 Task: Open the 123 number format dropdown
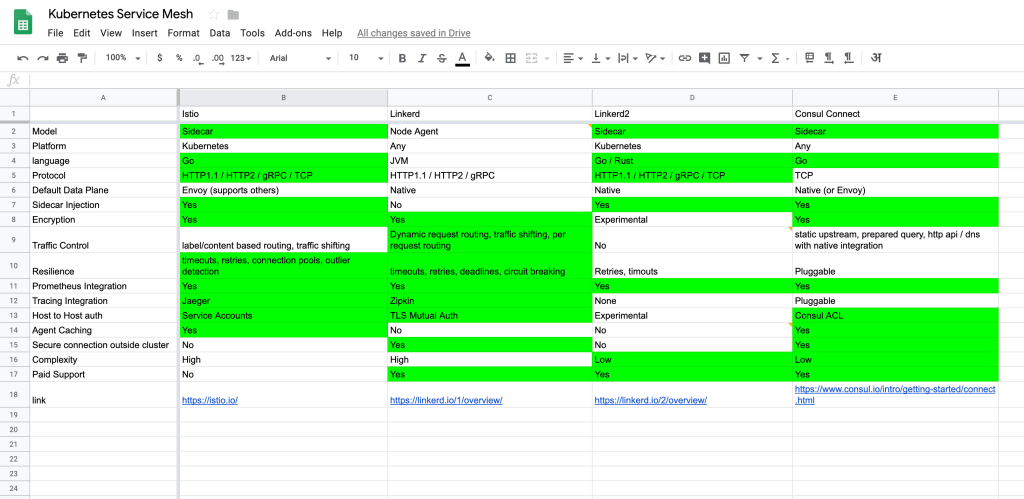click(x=241, y=58)
